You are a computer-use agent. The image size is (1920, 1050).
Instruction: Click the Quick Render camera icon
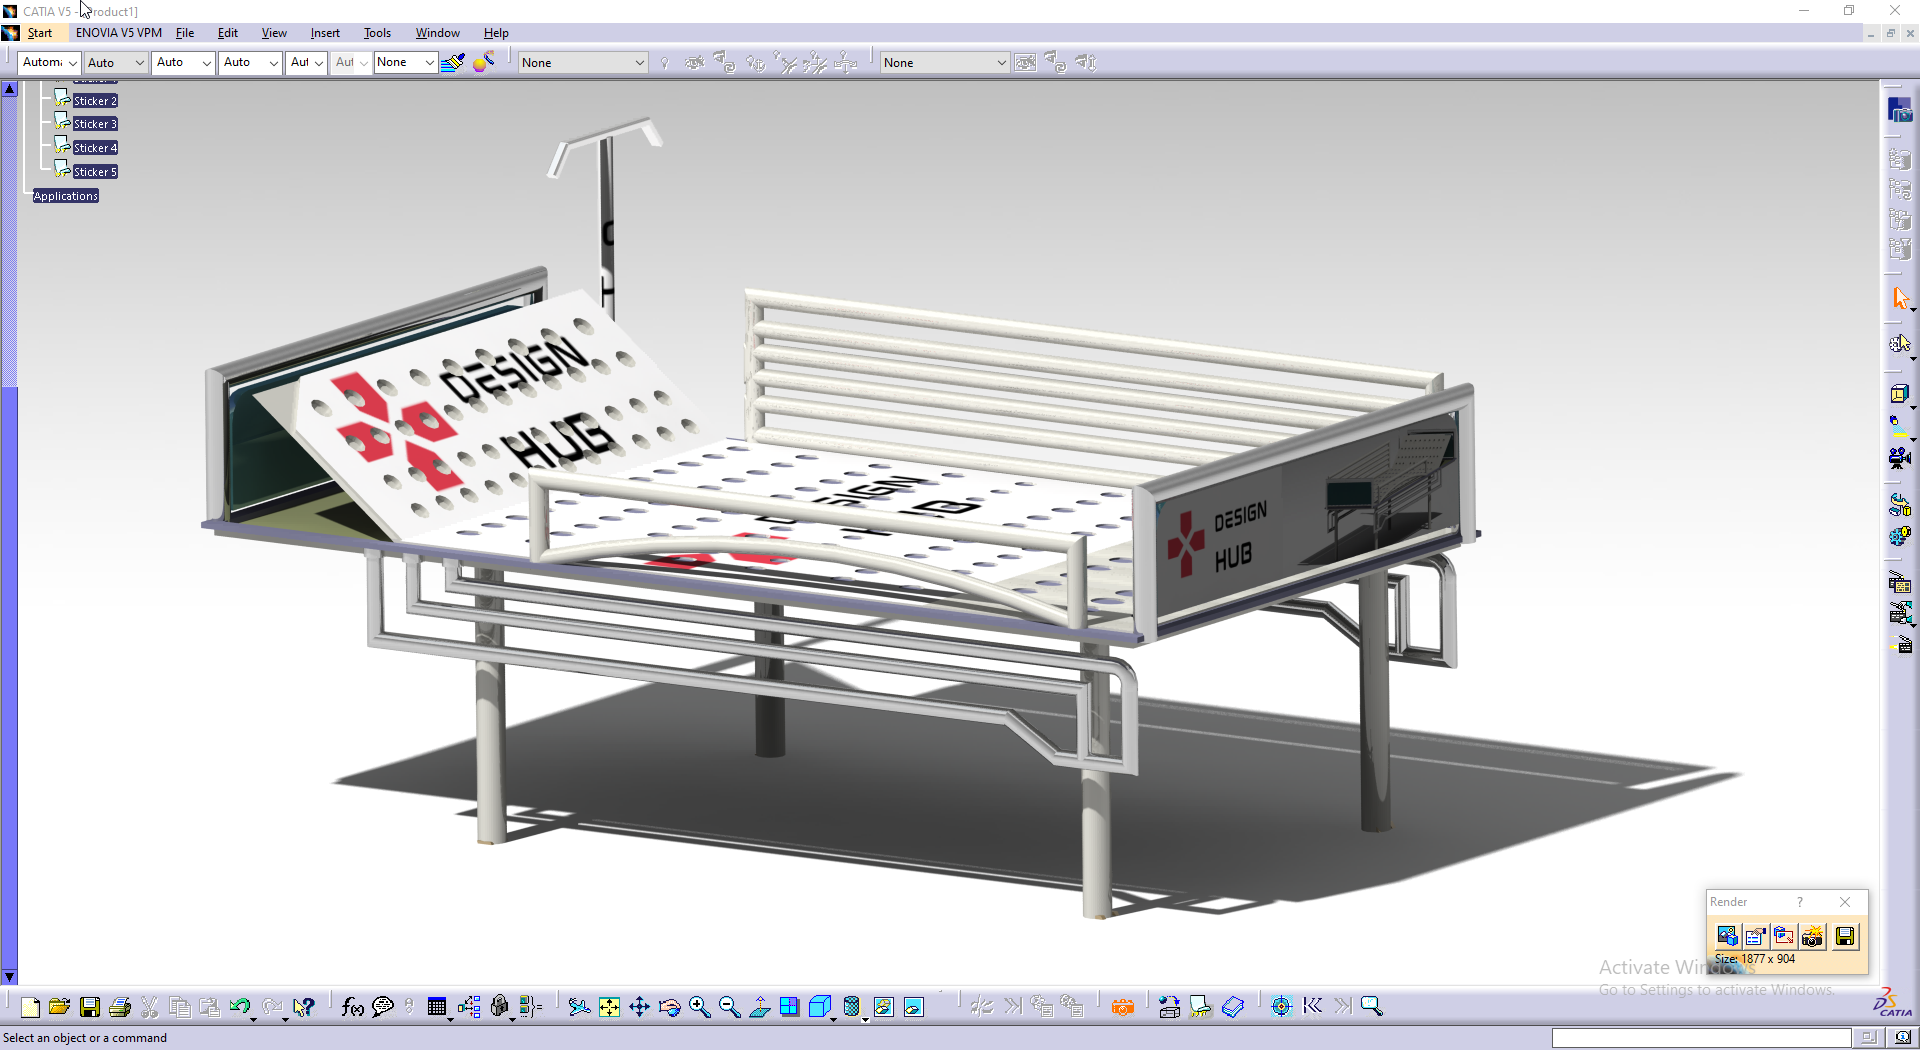click(1813, 936)
